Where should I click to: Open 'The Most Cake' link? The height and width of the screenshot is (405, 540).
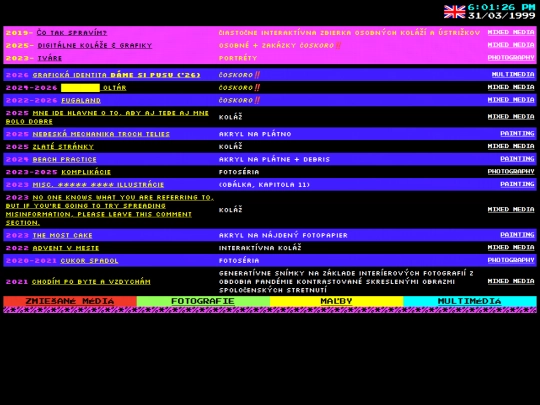(62, 236)
